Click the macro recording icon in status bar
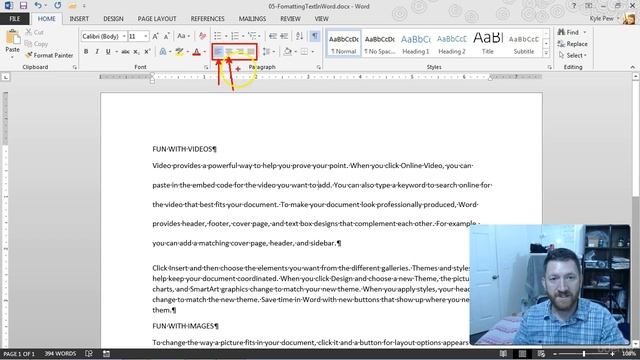This screenshot has height=360, width=640. [107, 353]
